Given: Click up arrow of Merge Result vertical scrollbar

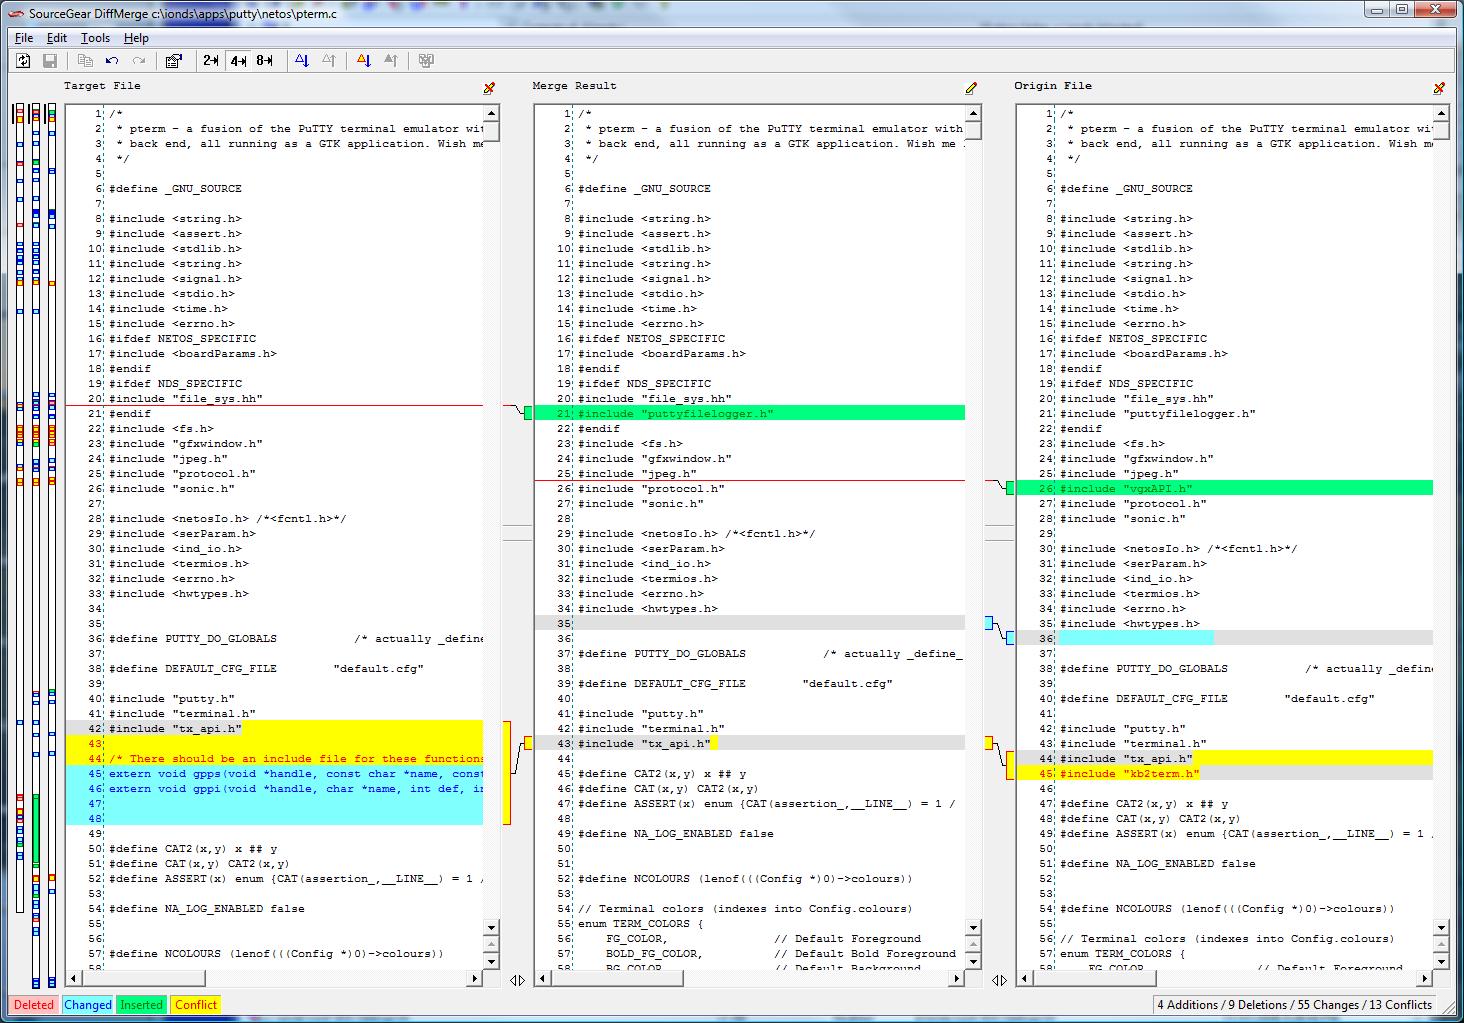Looking at the screenshot, I should [x=973, y=113].
